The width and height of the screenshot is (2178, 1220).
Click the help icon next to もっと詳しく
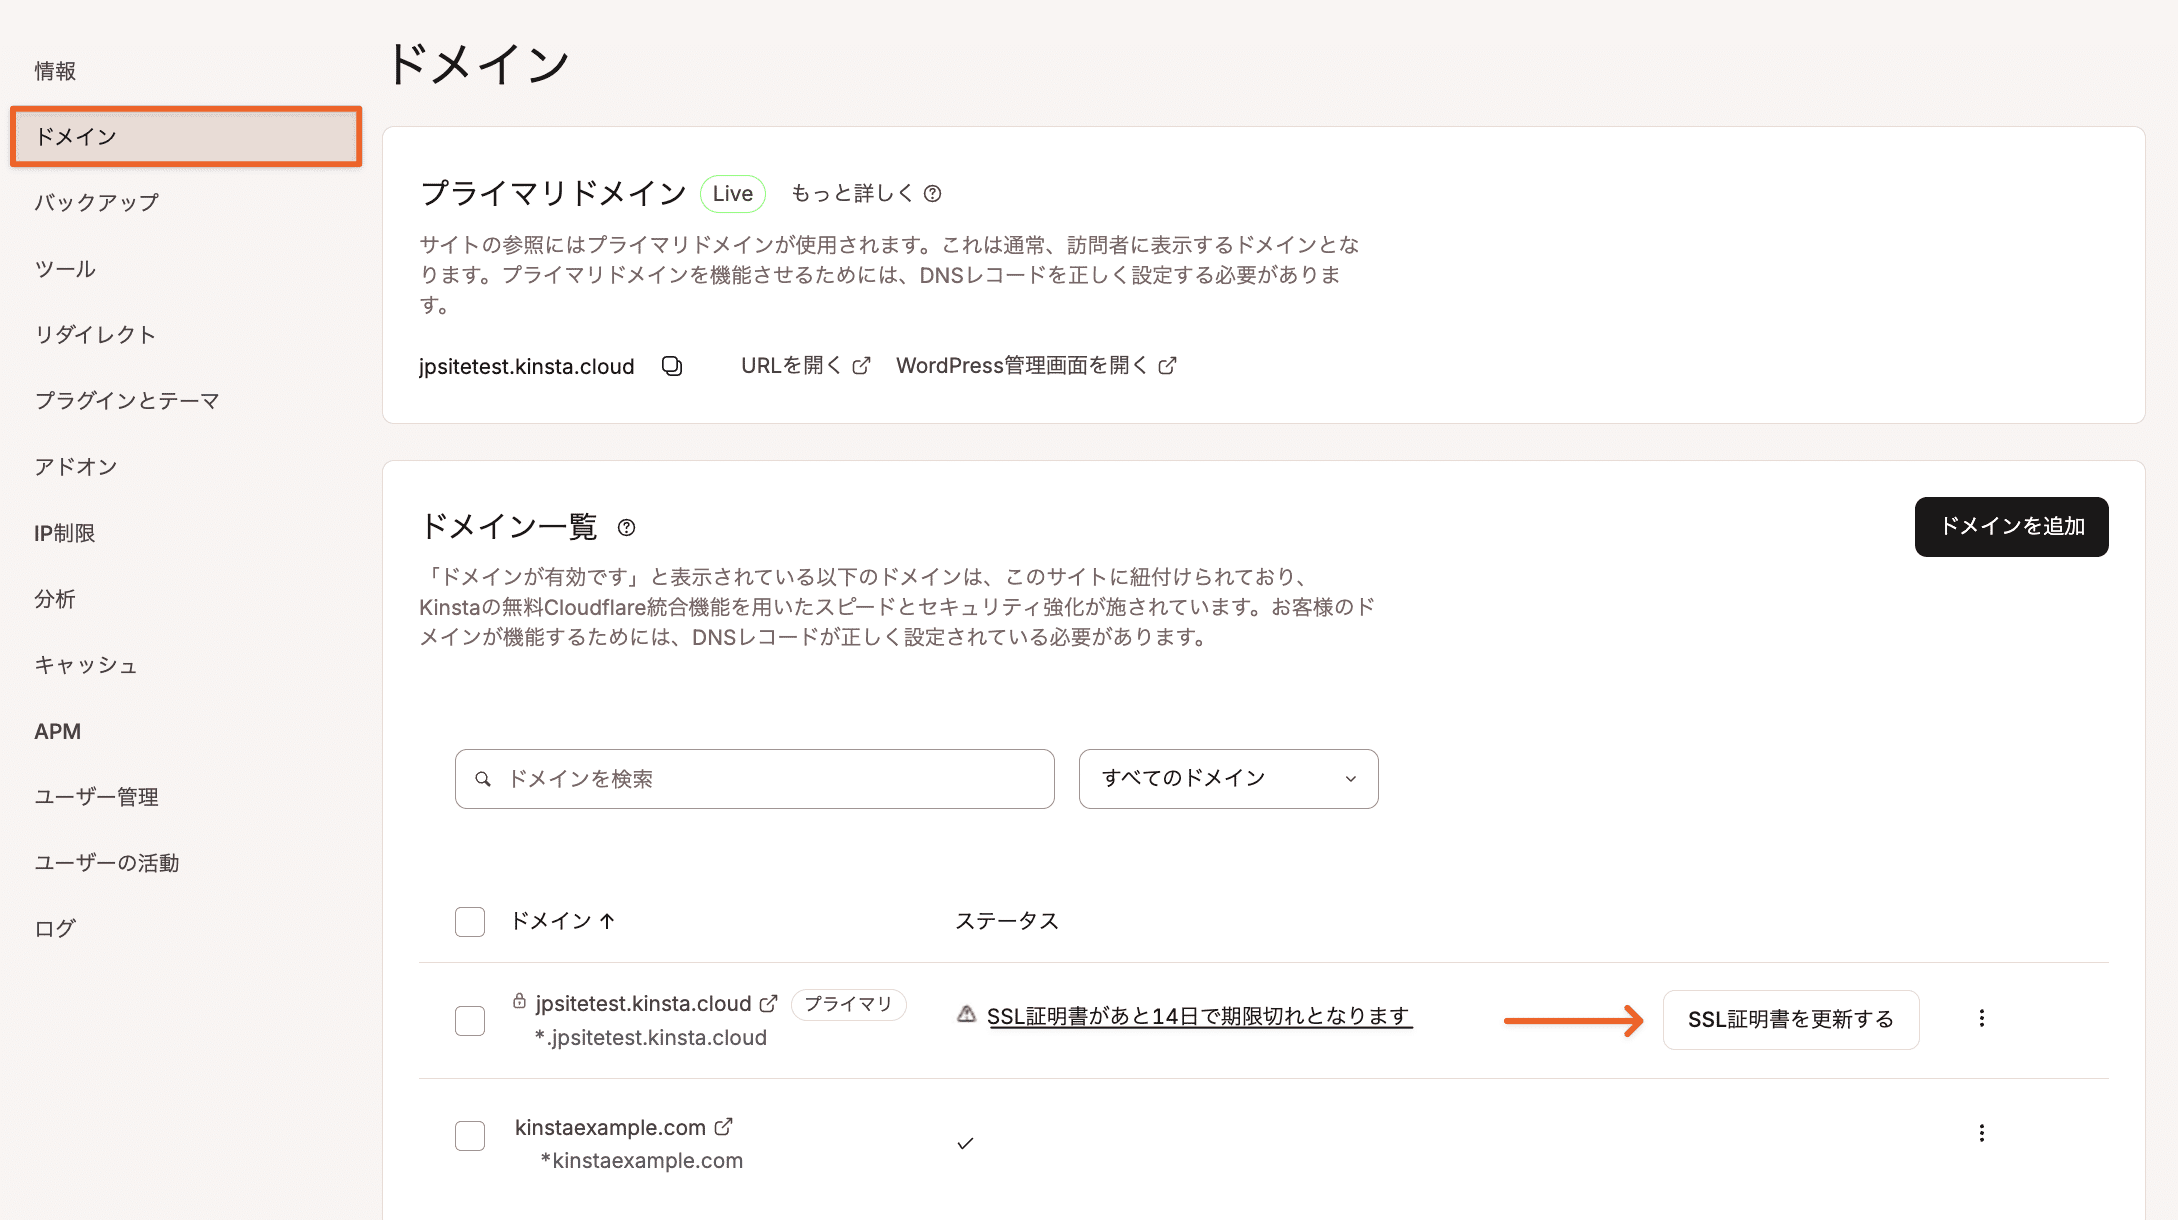tap(934, 193)
